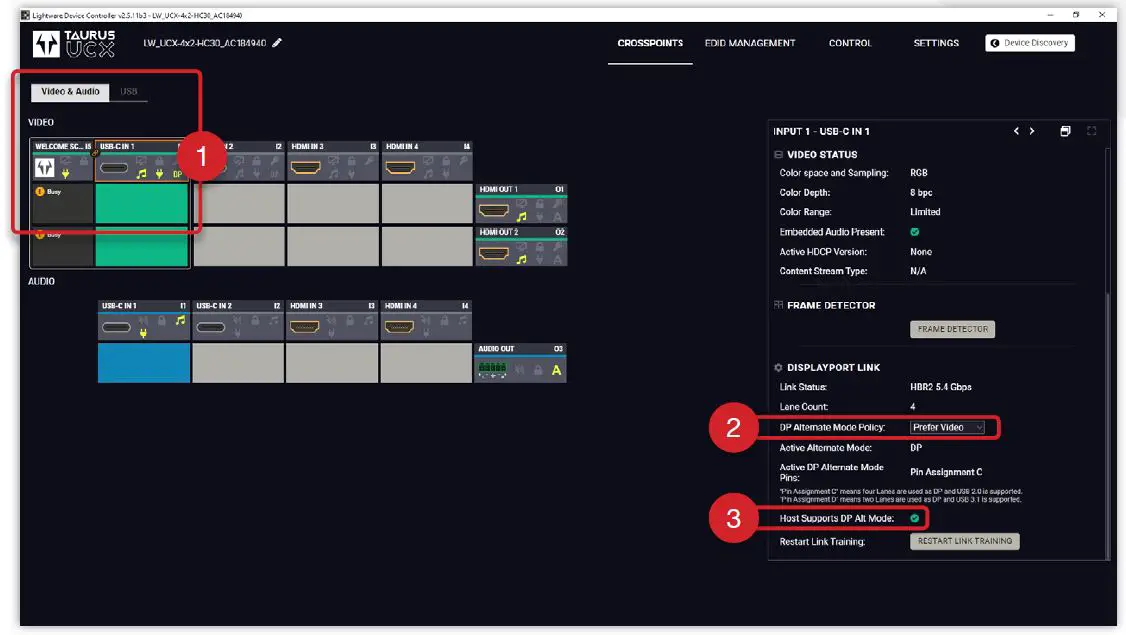Click the key icon on video HDMI IN 3
This screenshot has width=1126, height=635.
click(x=370, y=161)
